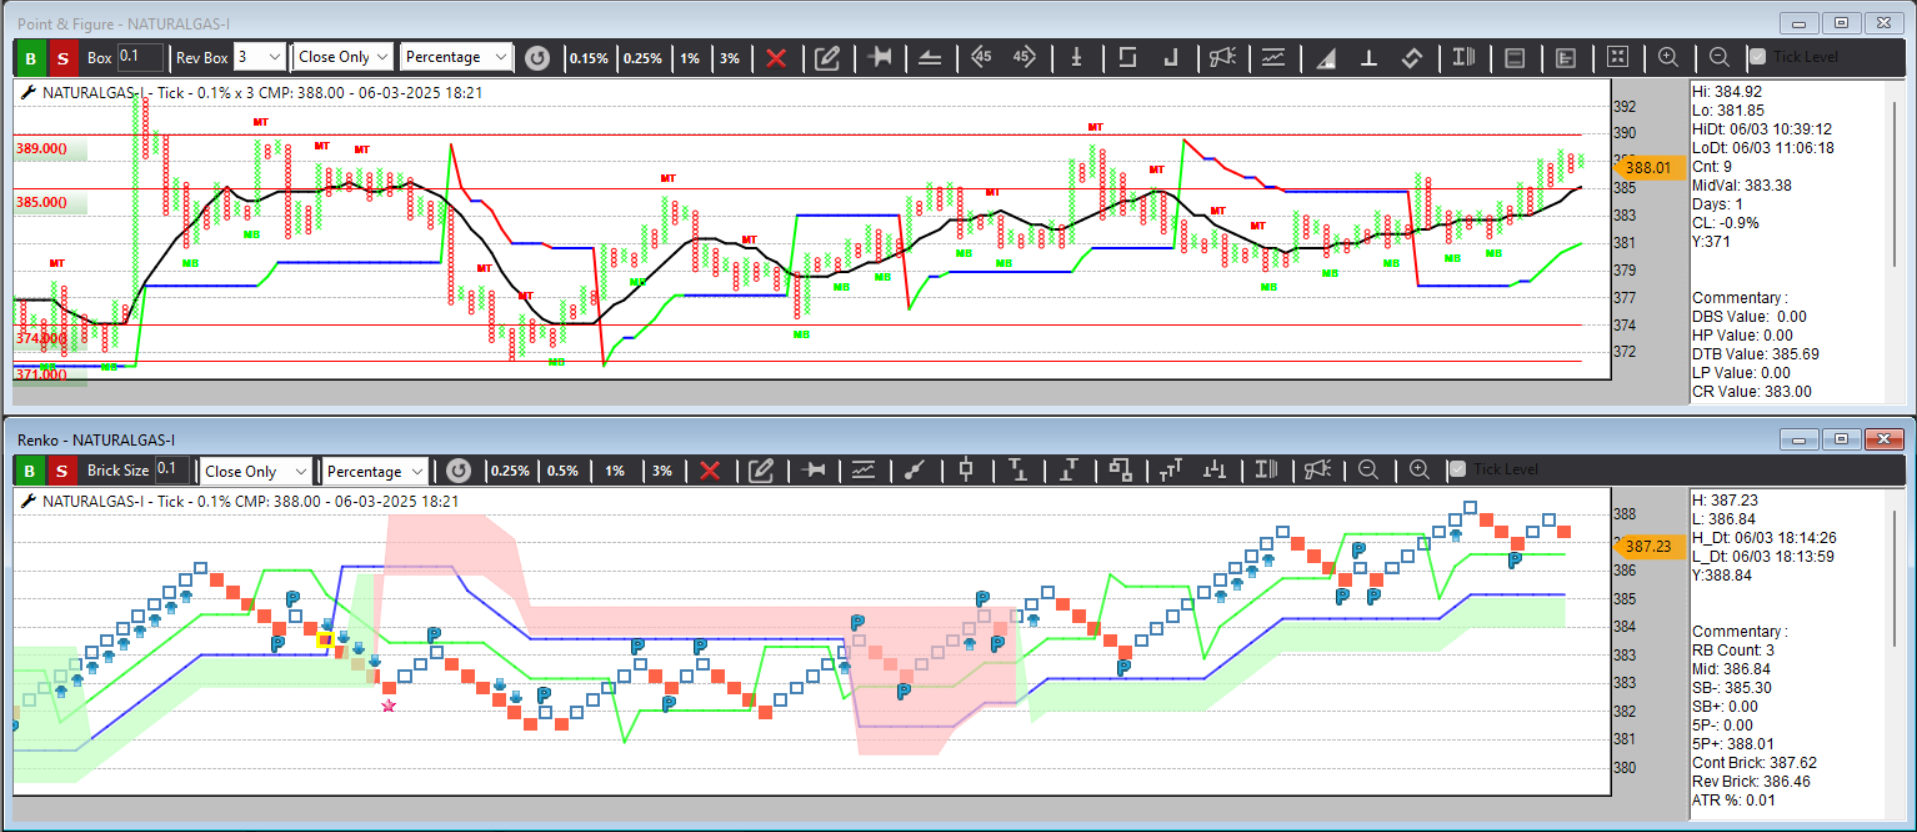The width and height of the screenshot is (1917, 832).
Task: Open the Close Only dropdown in Point & Figure
Action: click(343, 57)
